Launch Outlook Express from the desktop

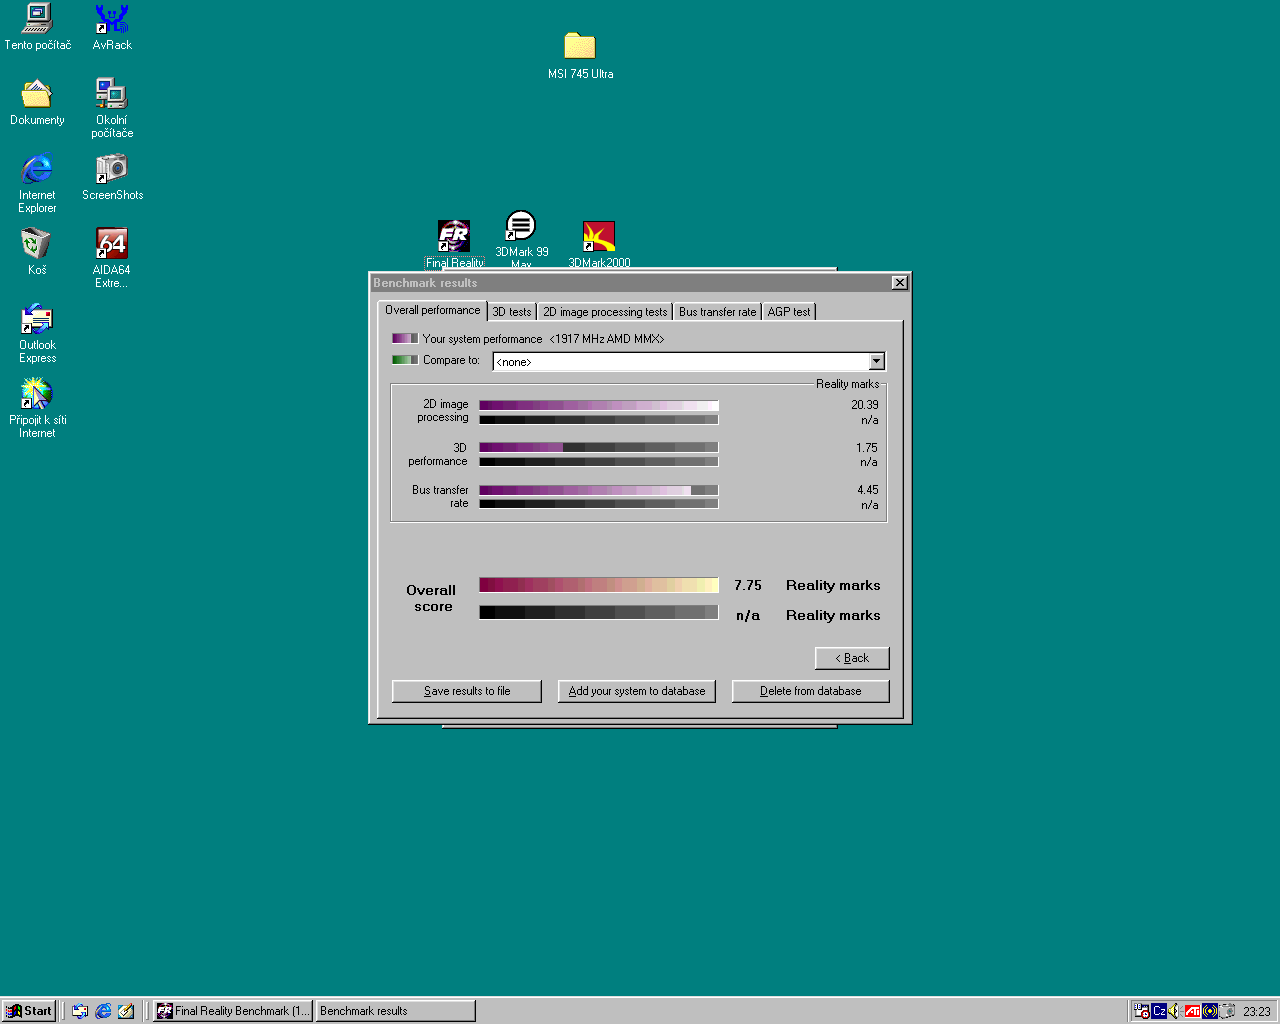pyautogui.click(x=37, y=320)
